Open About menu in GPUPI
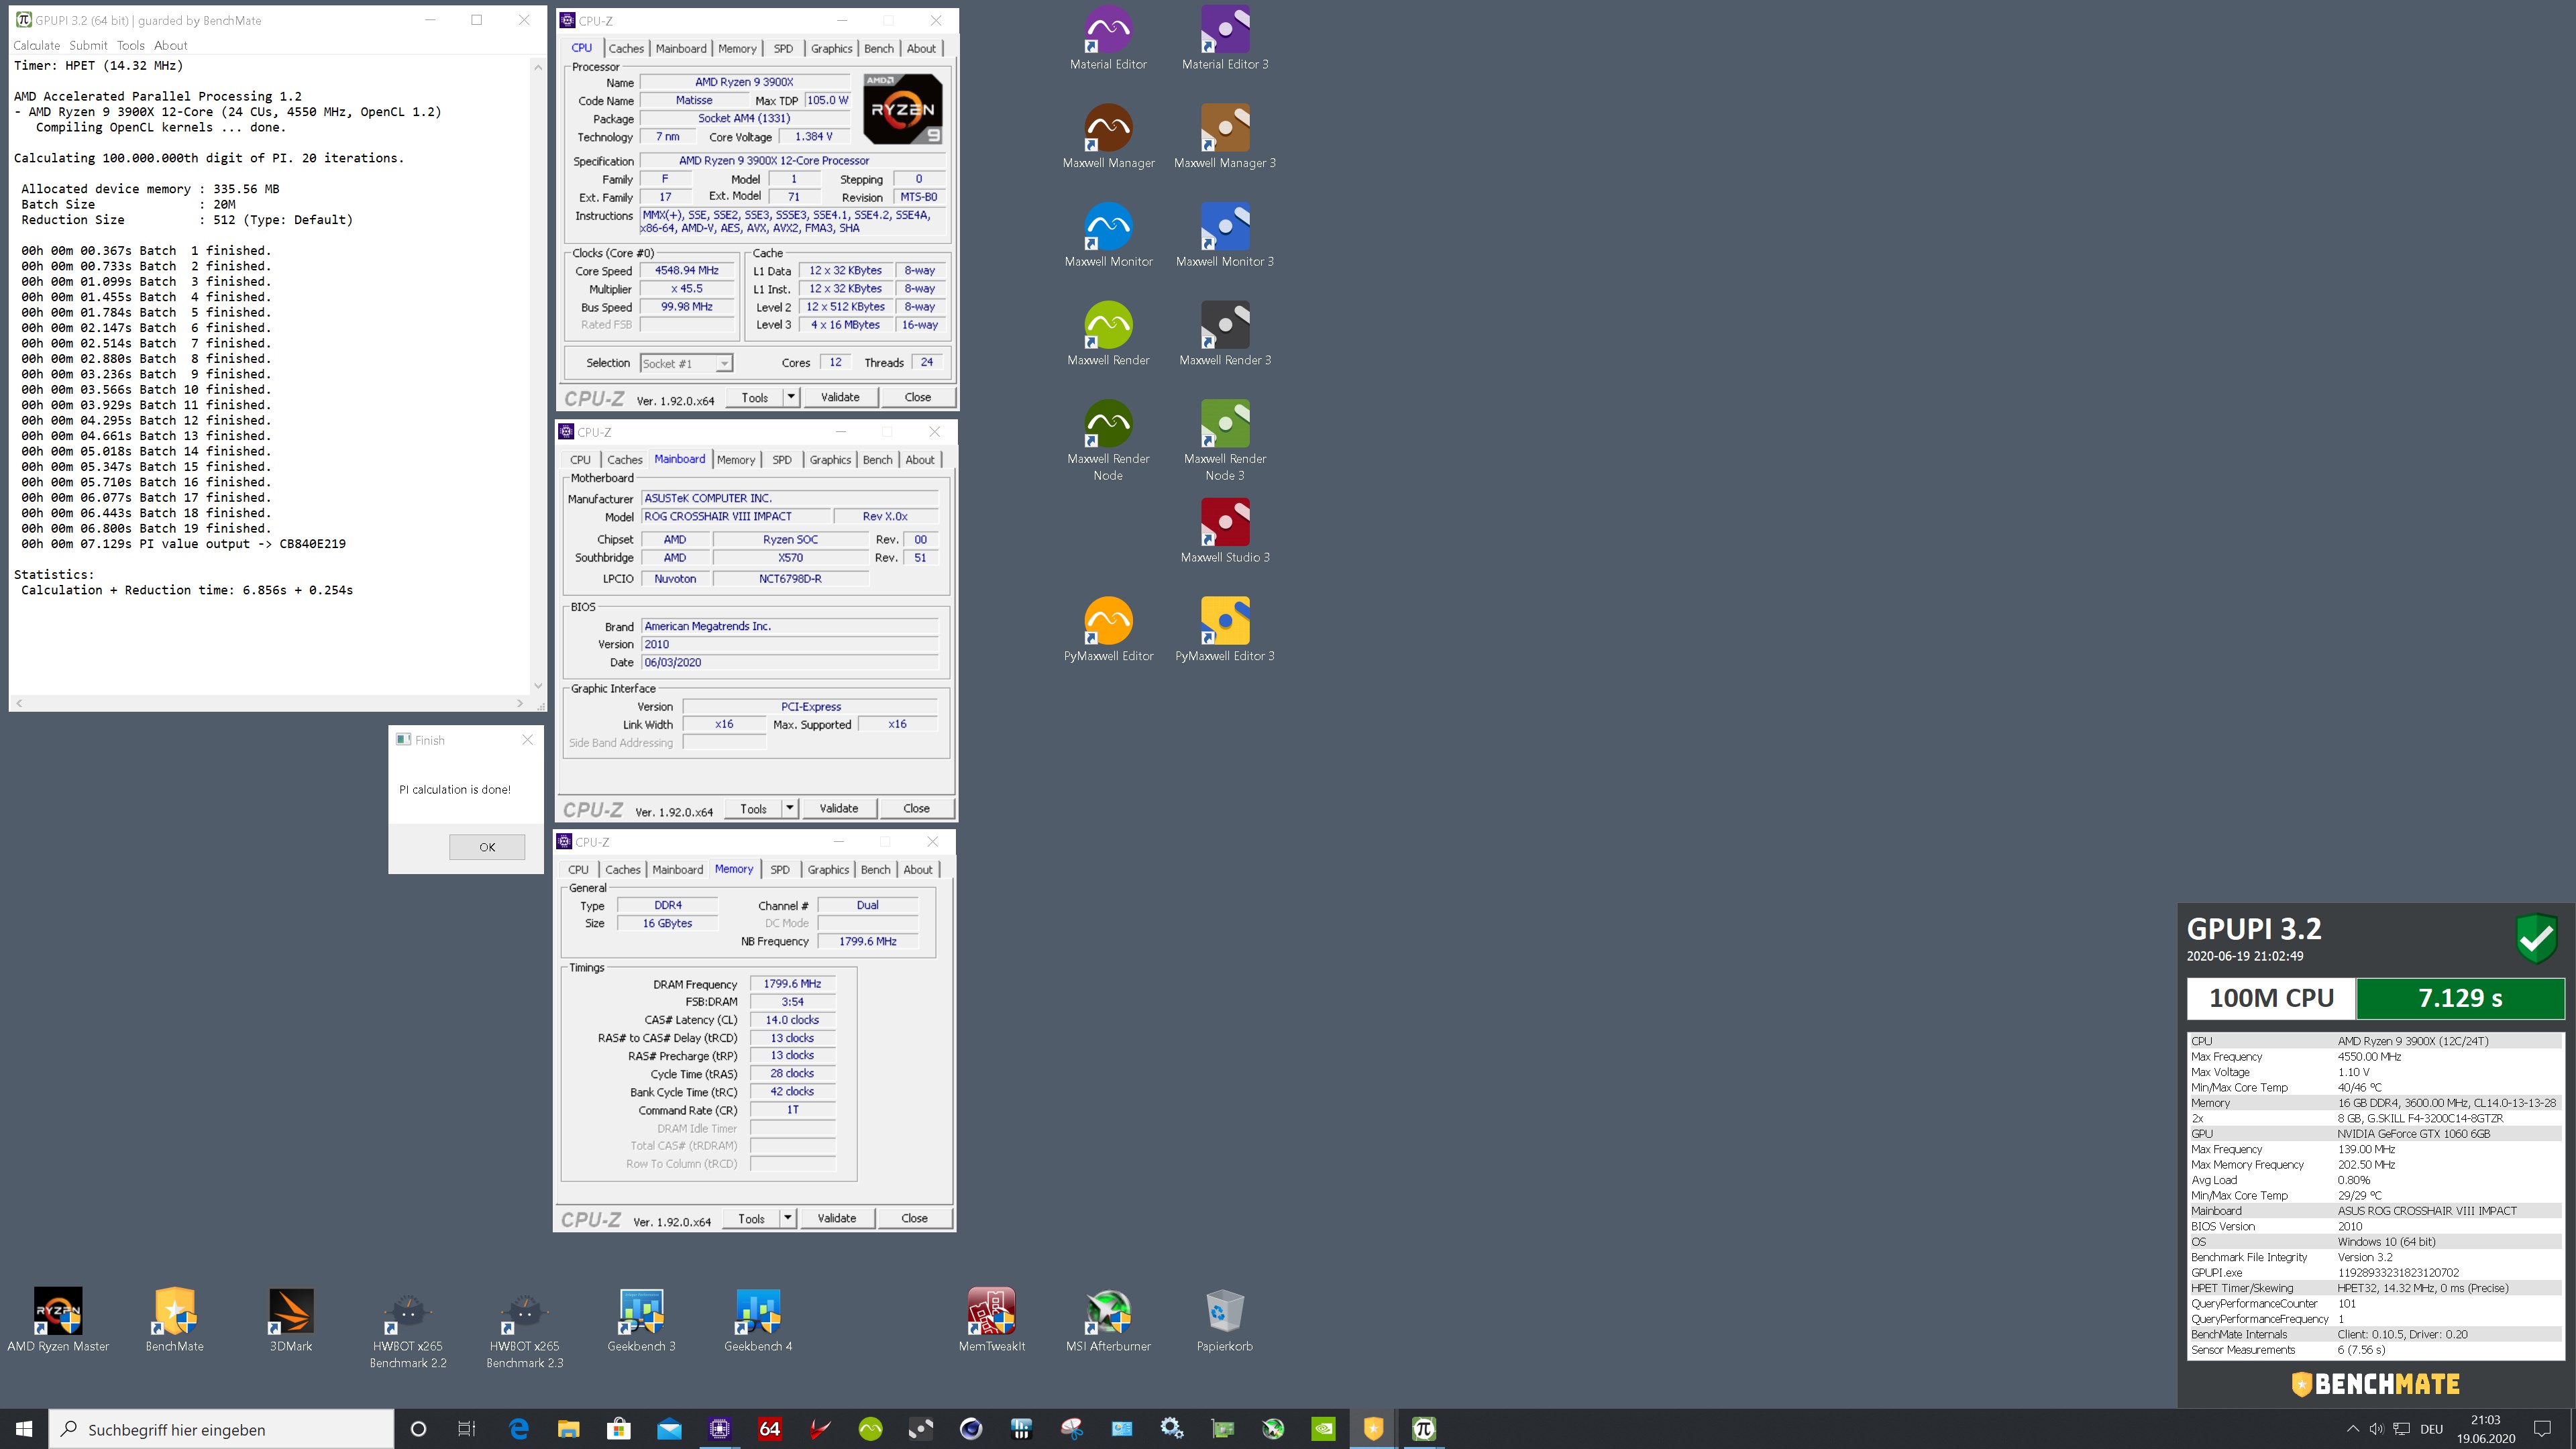The height and width of the screenshot is (1449, 2576). (x=170, y=45)
